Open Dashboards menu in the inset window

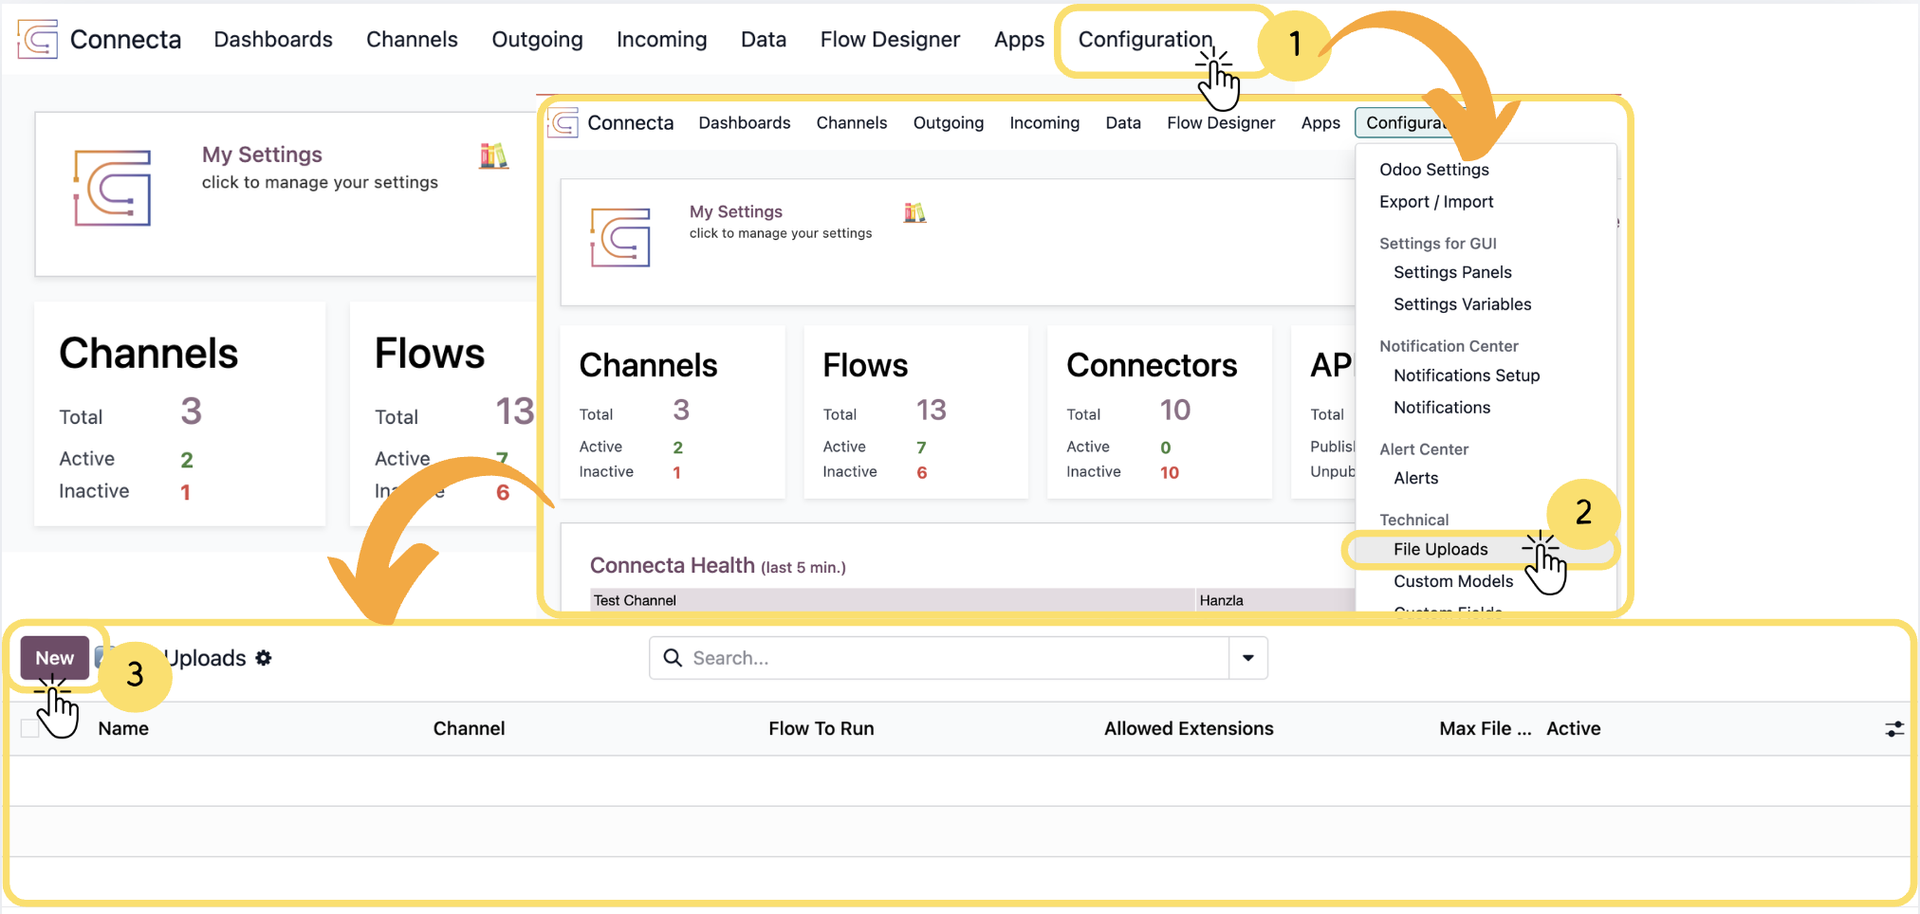point(744,123)
